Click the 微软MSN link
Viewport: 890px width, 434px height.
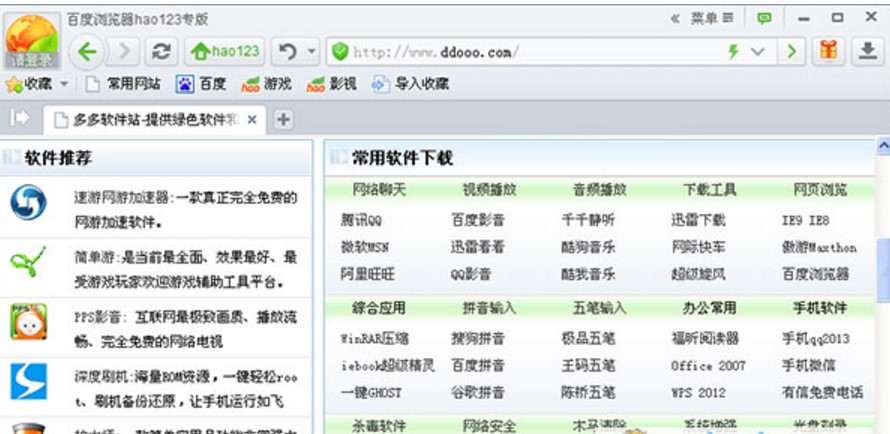[x=365, y=247]
